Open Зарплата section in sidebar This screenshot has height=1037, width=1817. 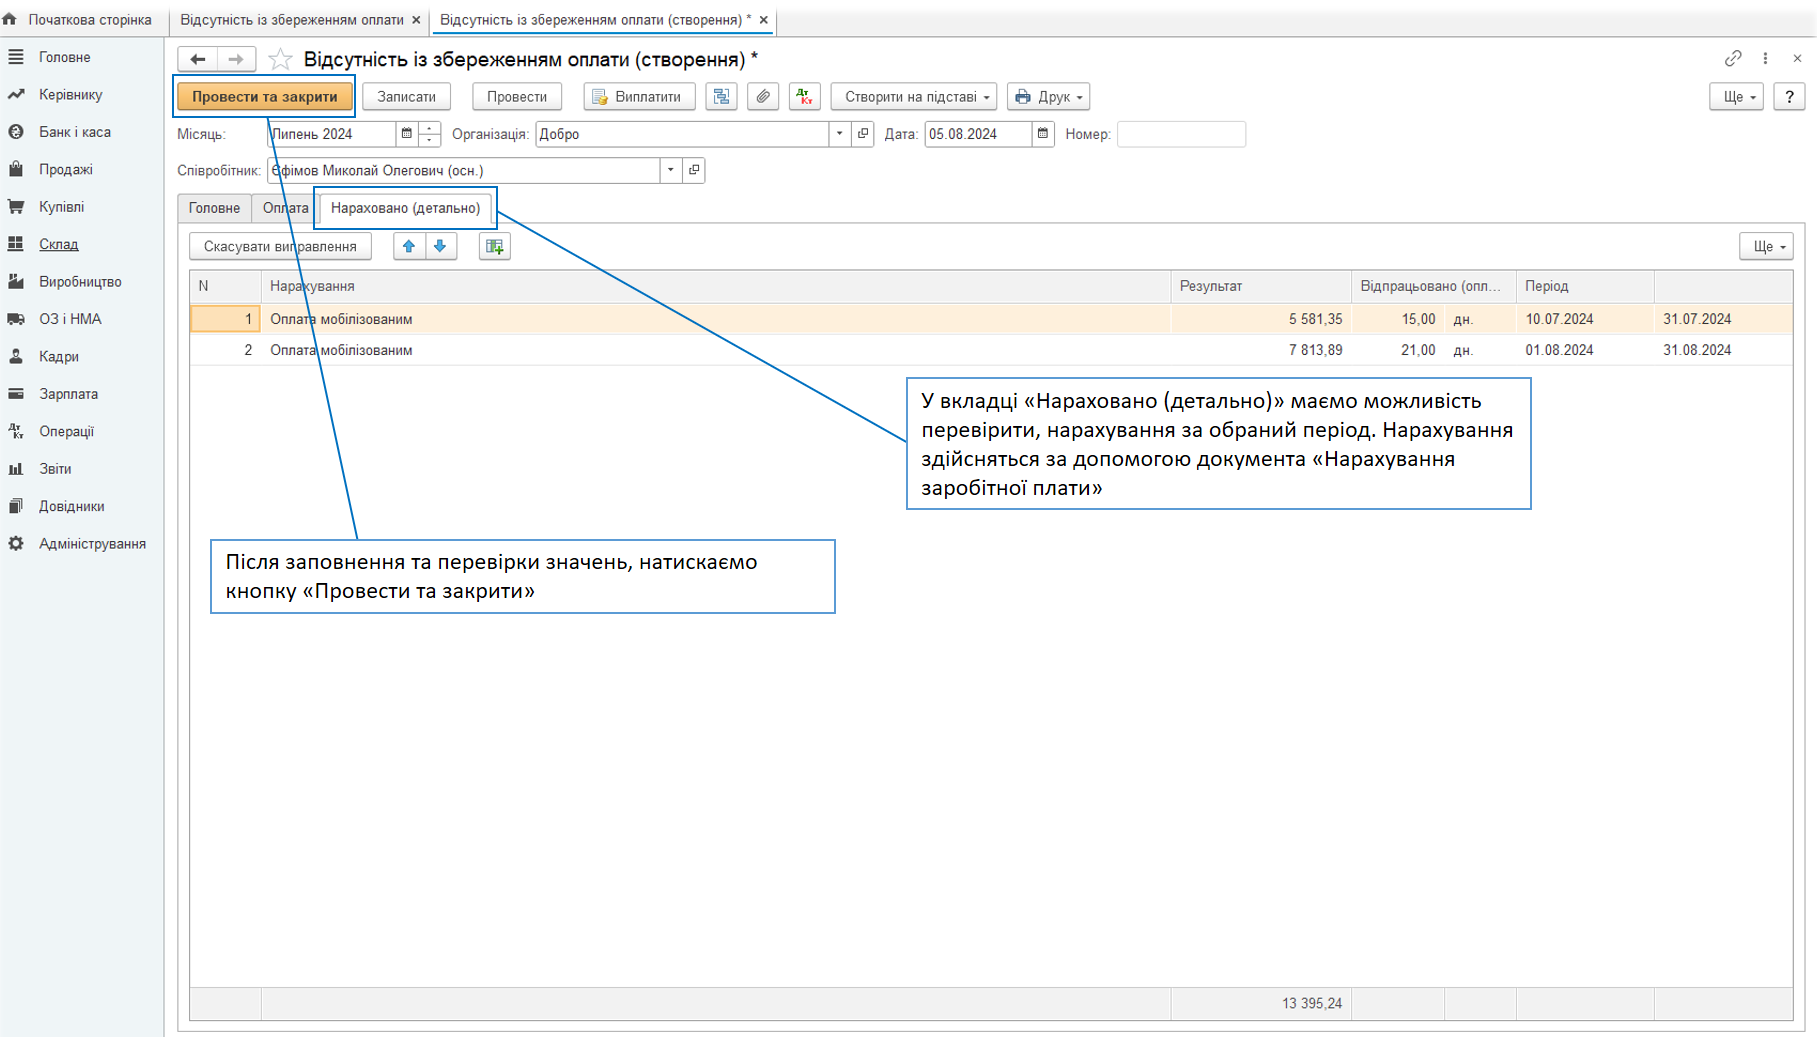coord(68,394)
